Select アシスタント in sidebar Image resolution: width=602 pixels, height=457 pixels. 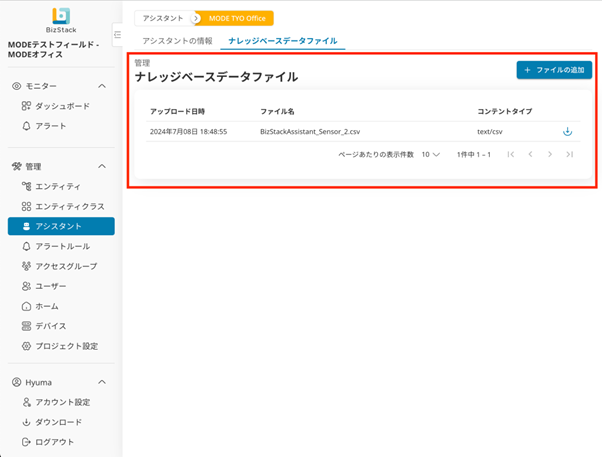click(x=61, y=226)
